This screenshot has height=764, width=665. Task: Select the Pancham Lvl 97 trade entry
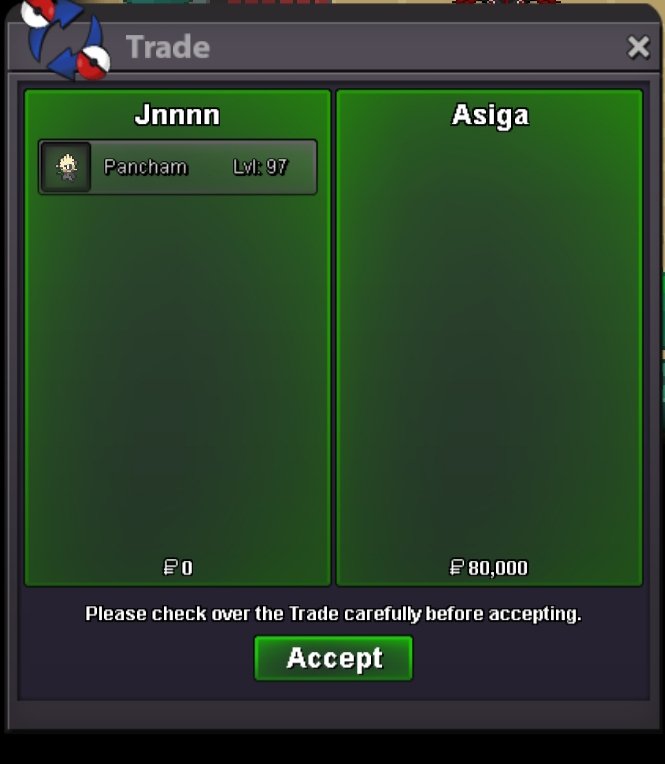point(178,167)
